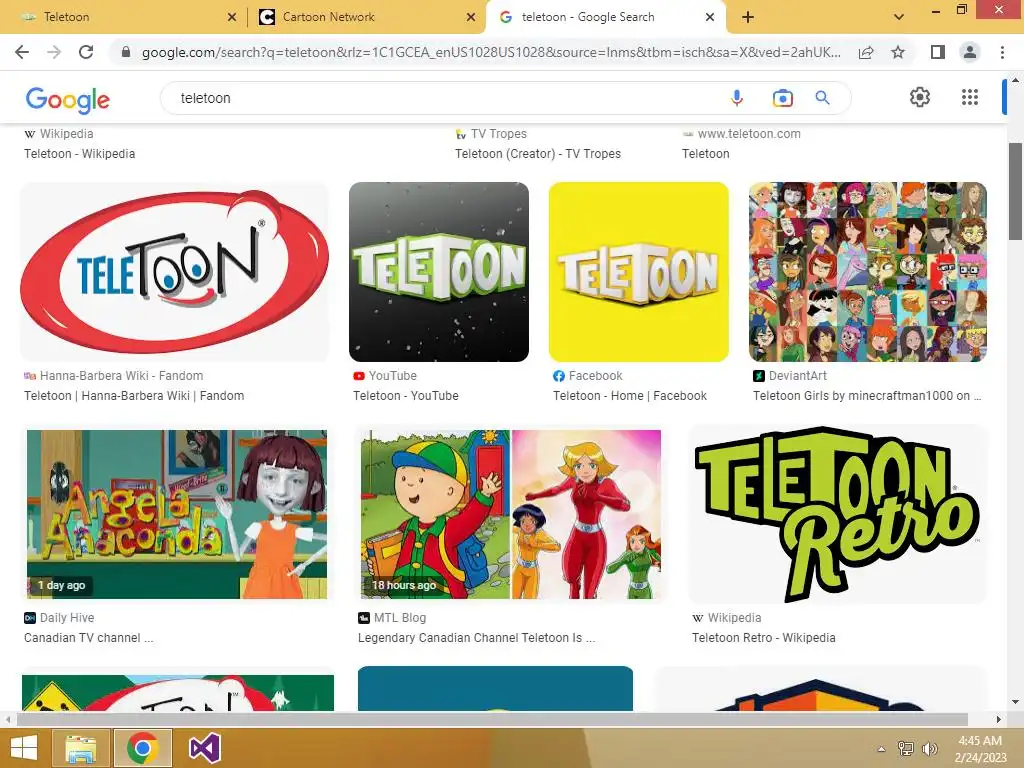Open Daily Hive Canadian TV channel link

[89, 638]
